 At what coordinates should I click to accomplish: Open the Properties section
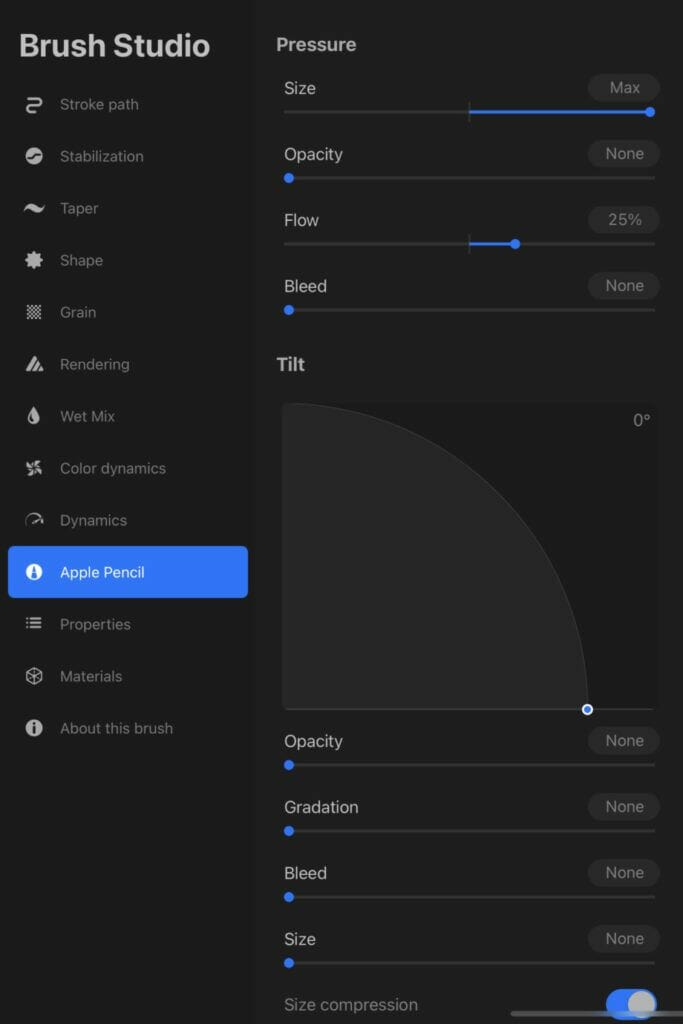pyautogui.click(x=128, y=624)
